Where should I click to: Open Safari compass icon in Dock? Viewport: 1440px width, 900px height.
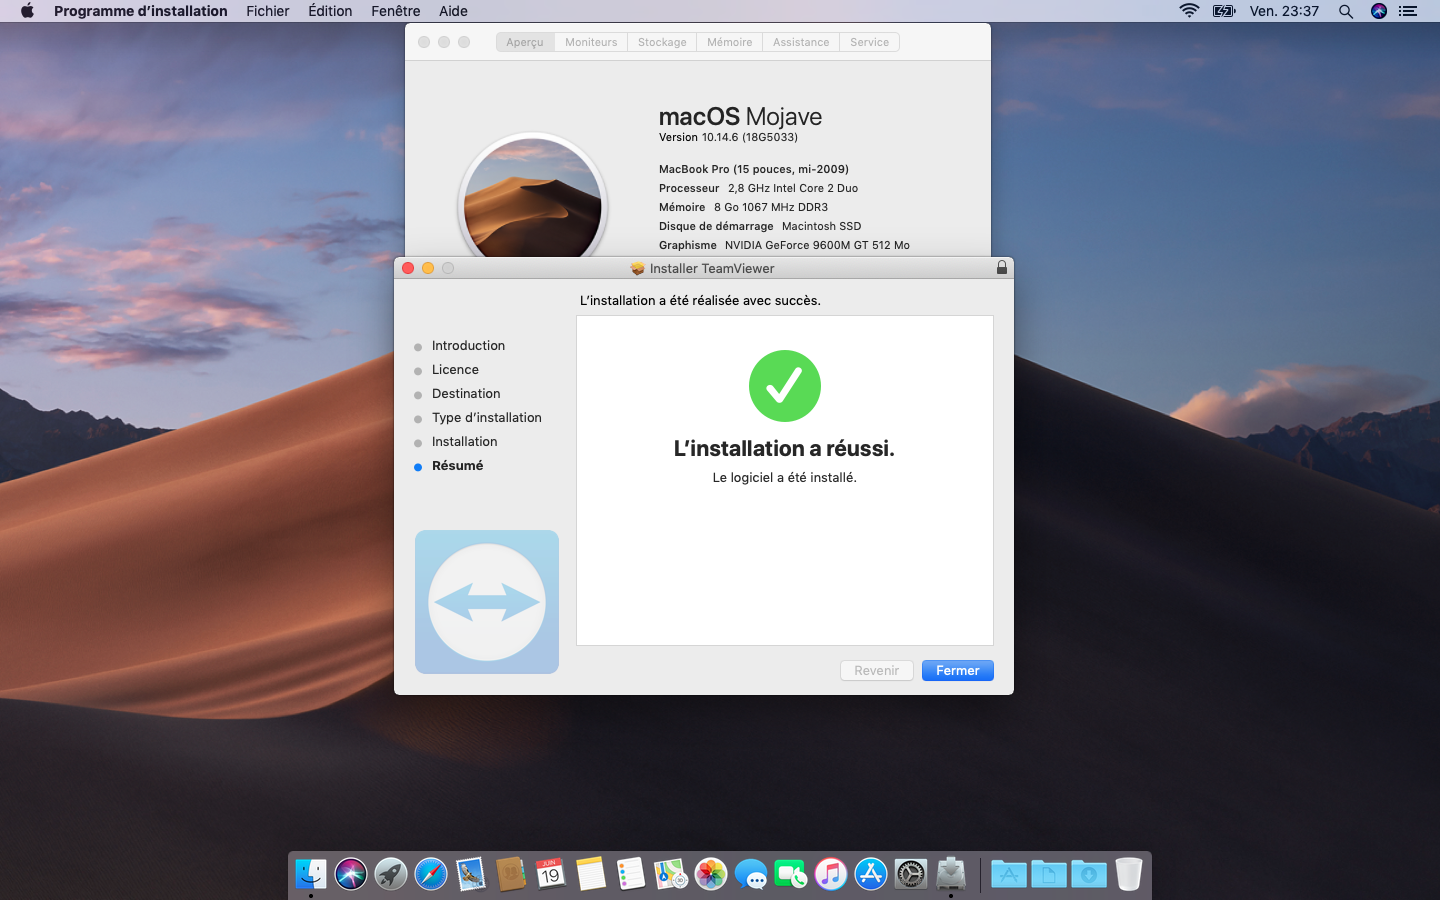coord(431,874)
